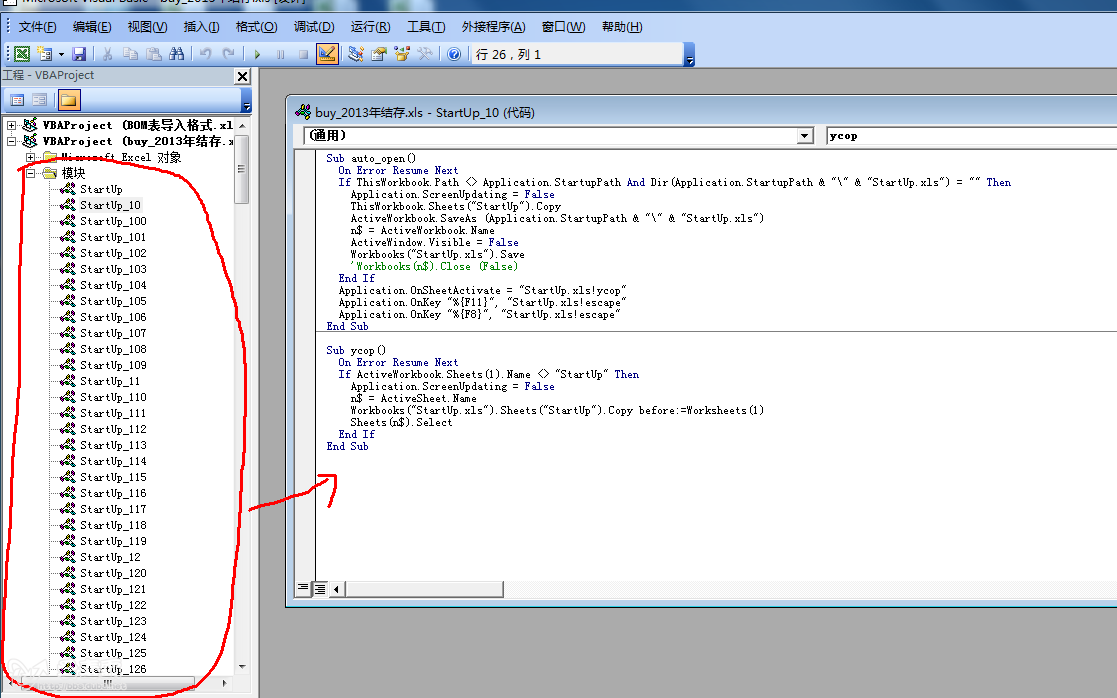Open Find with the binoculars icon
1117x698 pixels.
point(177,54)
